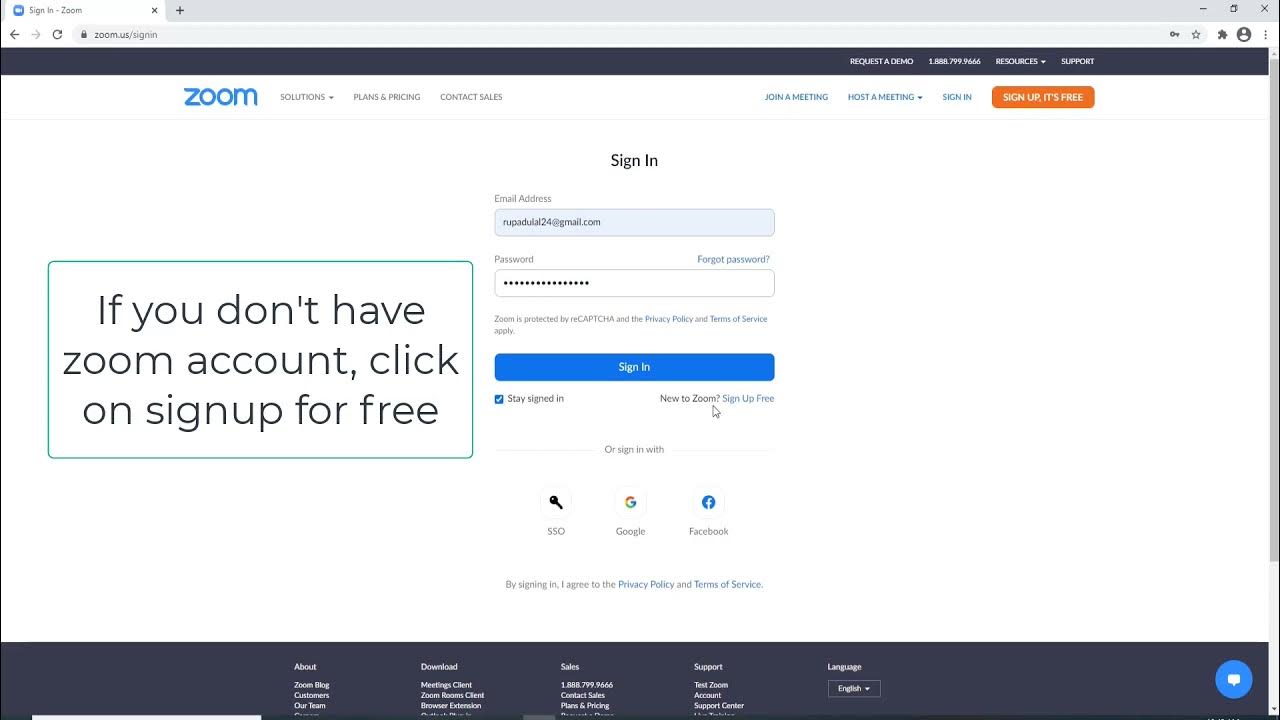The image size is (1280, 720).
Task: Select Join a Meeting in the navigation
Action: 796,97
